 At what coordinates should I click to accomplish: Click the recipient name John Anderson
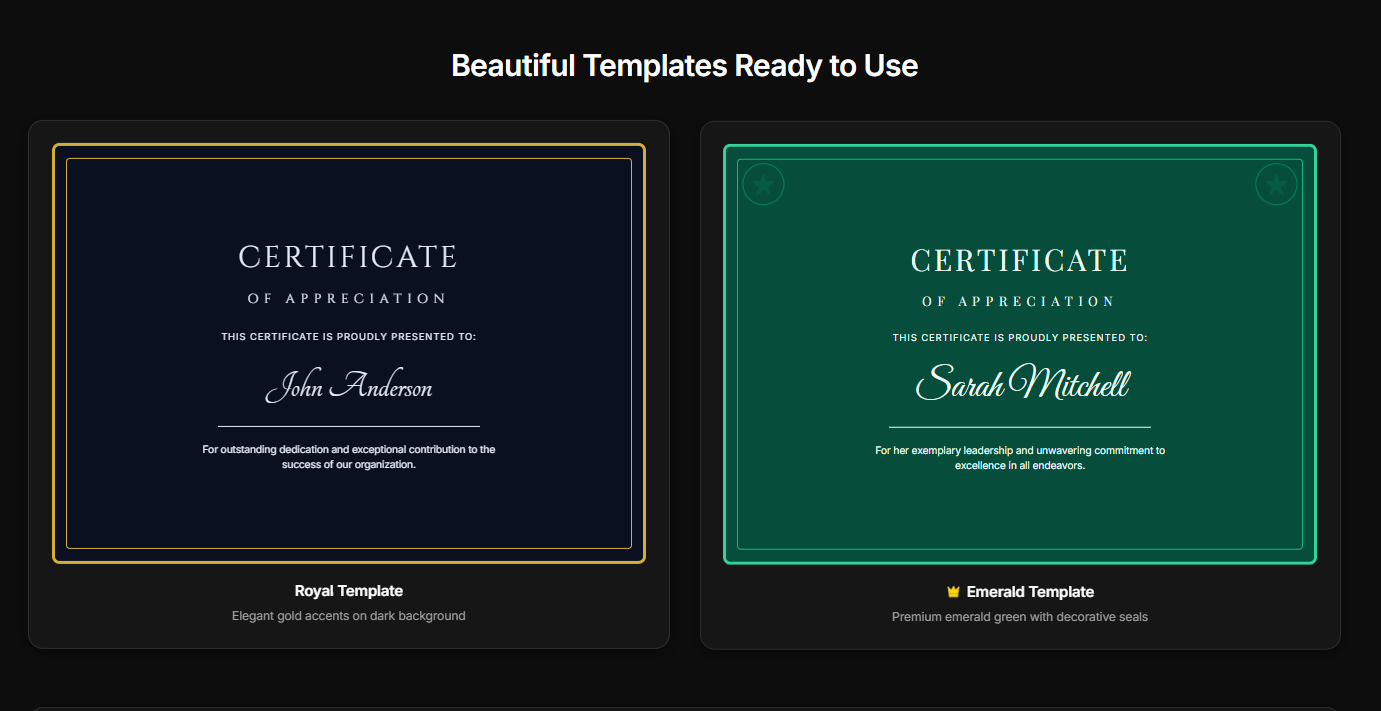(348, 388)
